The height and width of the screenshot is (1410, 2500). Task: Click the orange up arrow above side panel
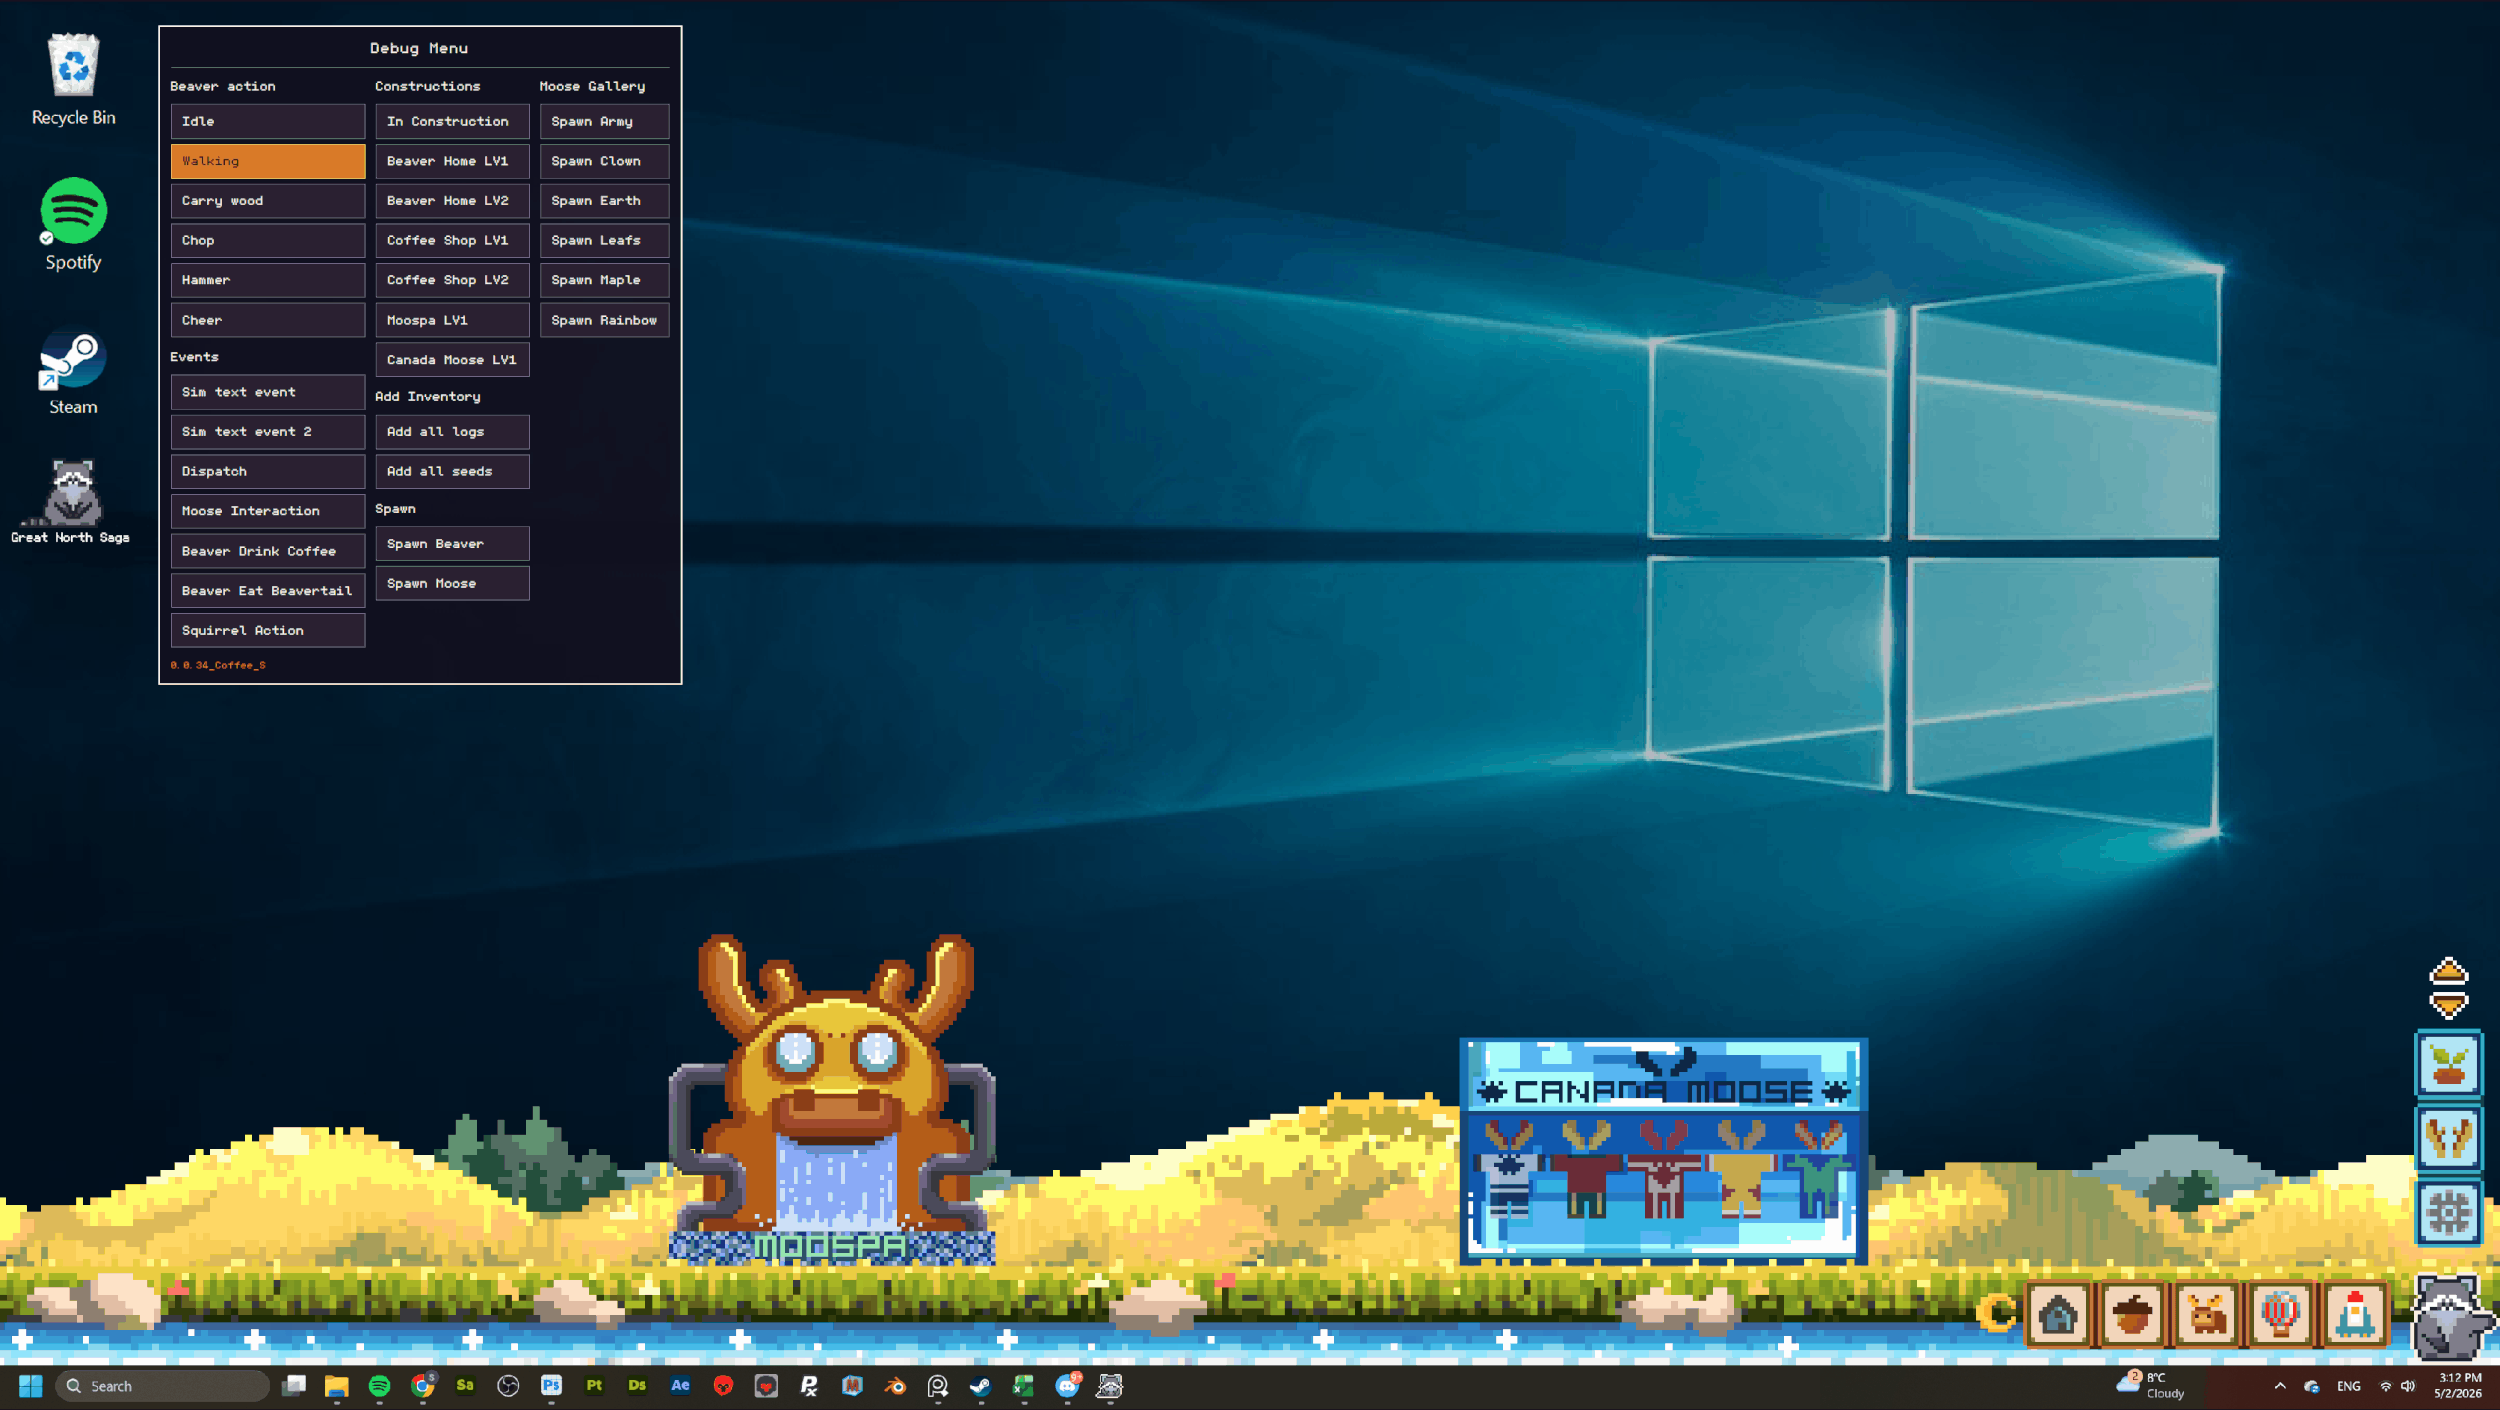[x=2448, y=971]
